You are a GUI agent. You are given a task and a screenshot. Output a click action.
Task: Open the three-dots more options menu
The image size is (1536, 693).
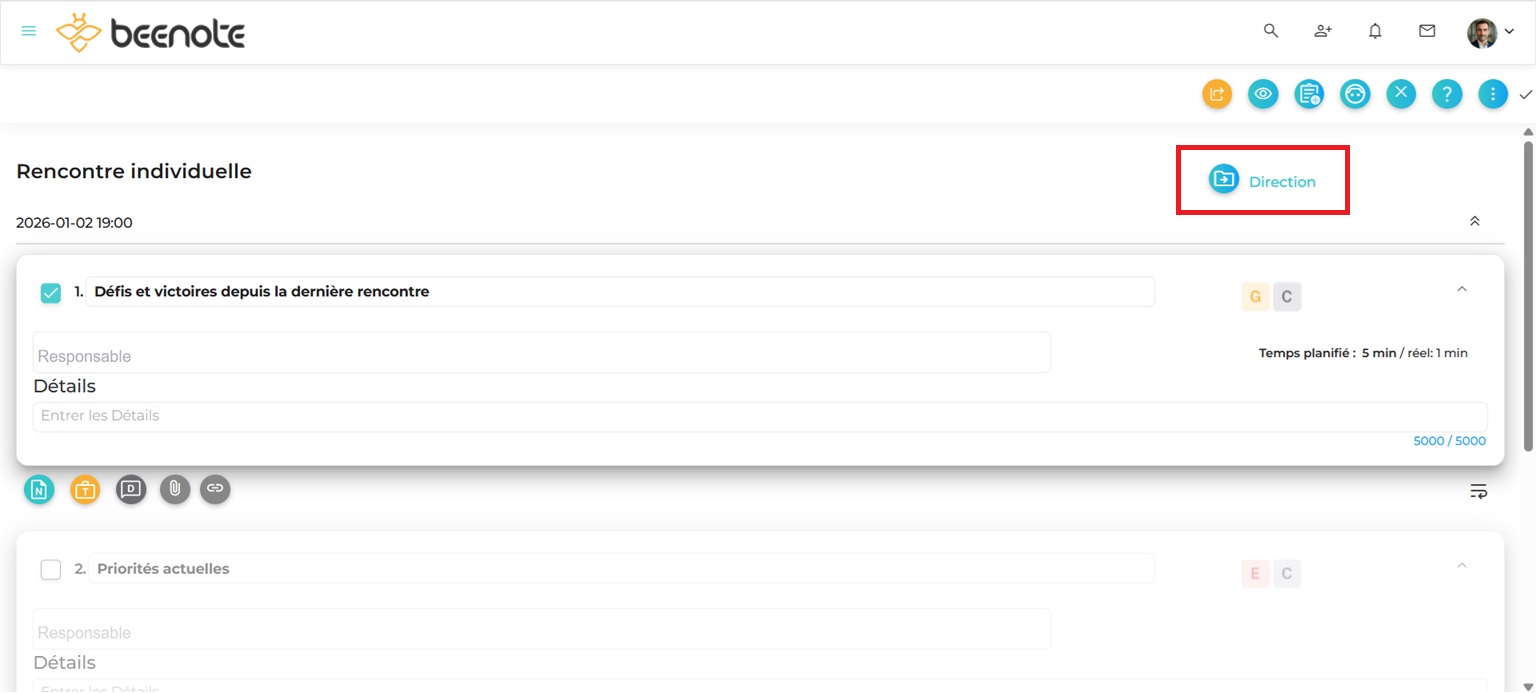(1493, 94)
